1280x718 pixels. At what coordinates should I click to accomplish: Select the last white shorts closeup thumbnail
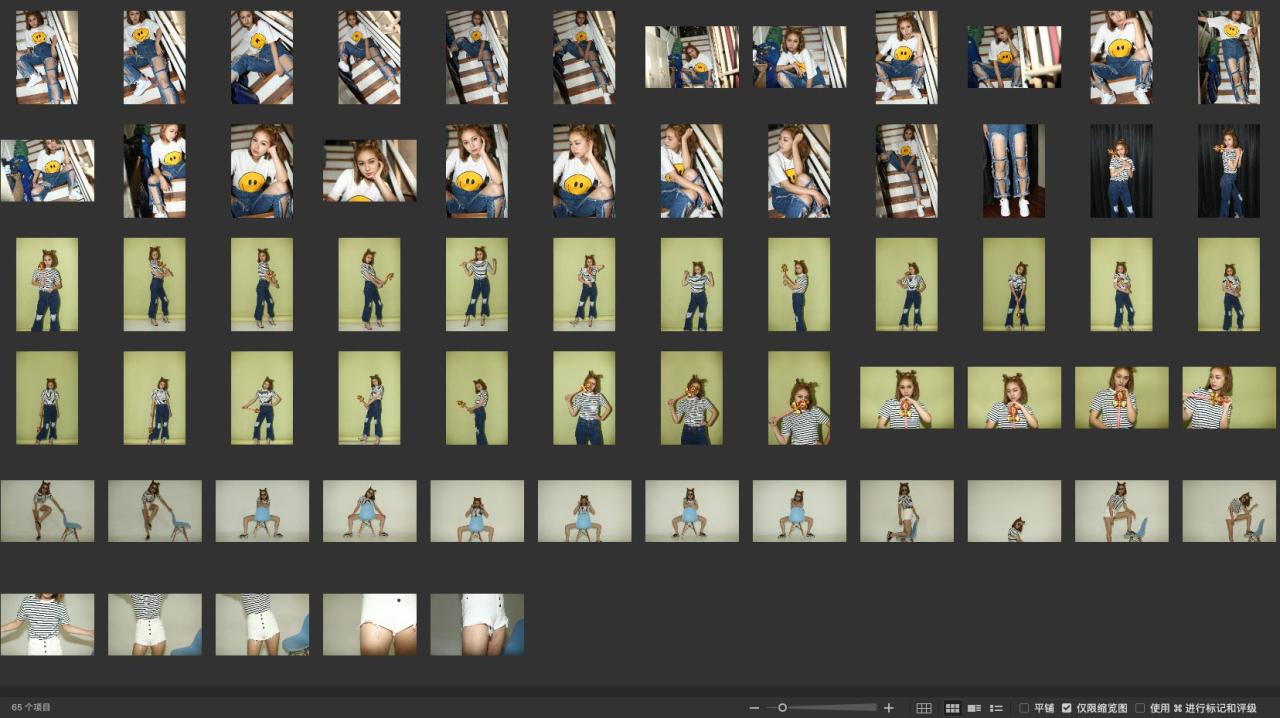click(x=477, y=624)
